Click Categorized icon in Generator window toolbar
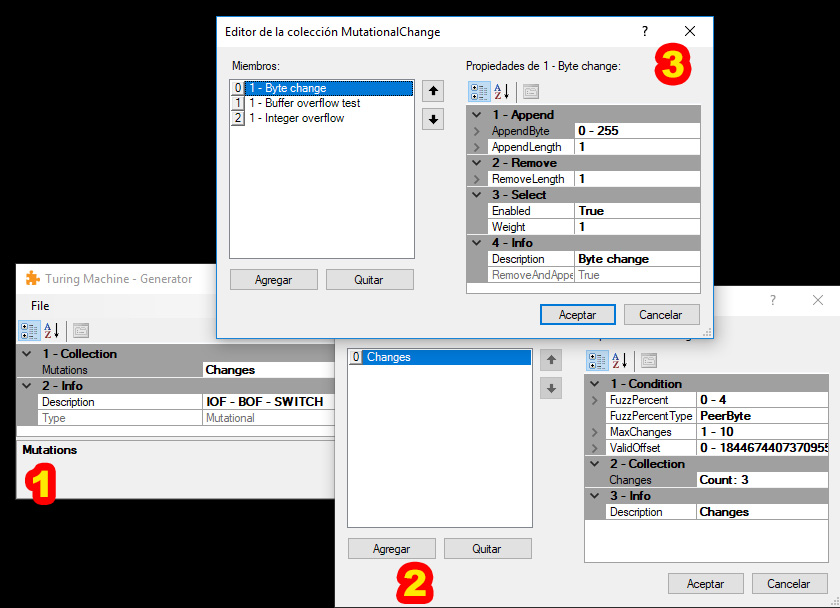The image size is (840, 608). pyautogui.click(x=29, y=330)
